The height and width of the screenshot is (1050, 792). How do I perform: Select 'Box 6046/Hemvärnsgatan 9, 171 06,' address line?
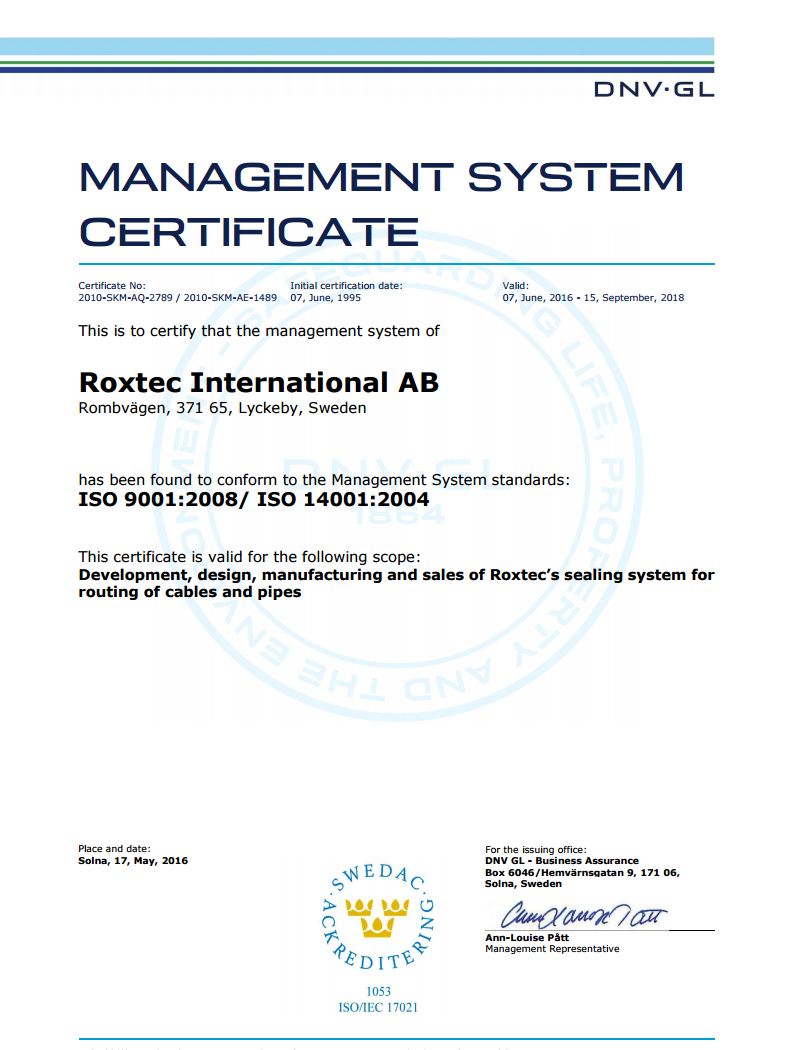coord(582,873)
